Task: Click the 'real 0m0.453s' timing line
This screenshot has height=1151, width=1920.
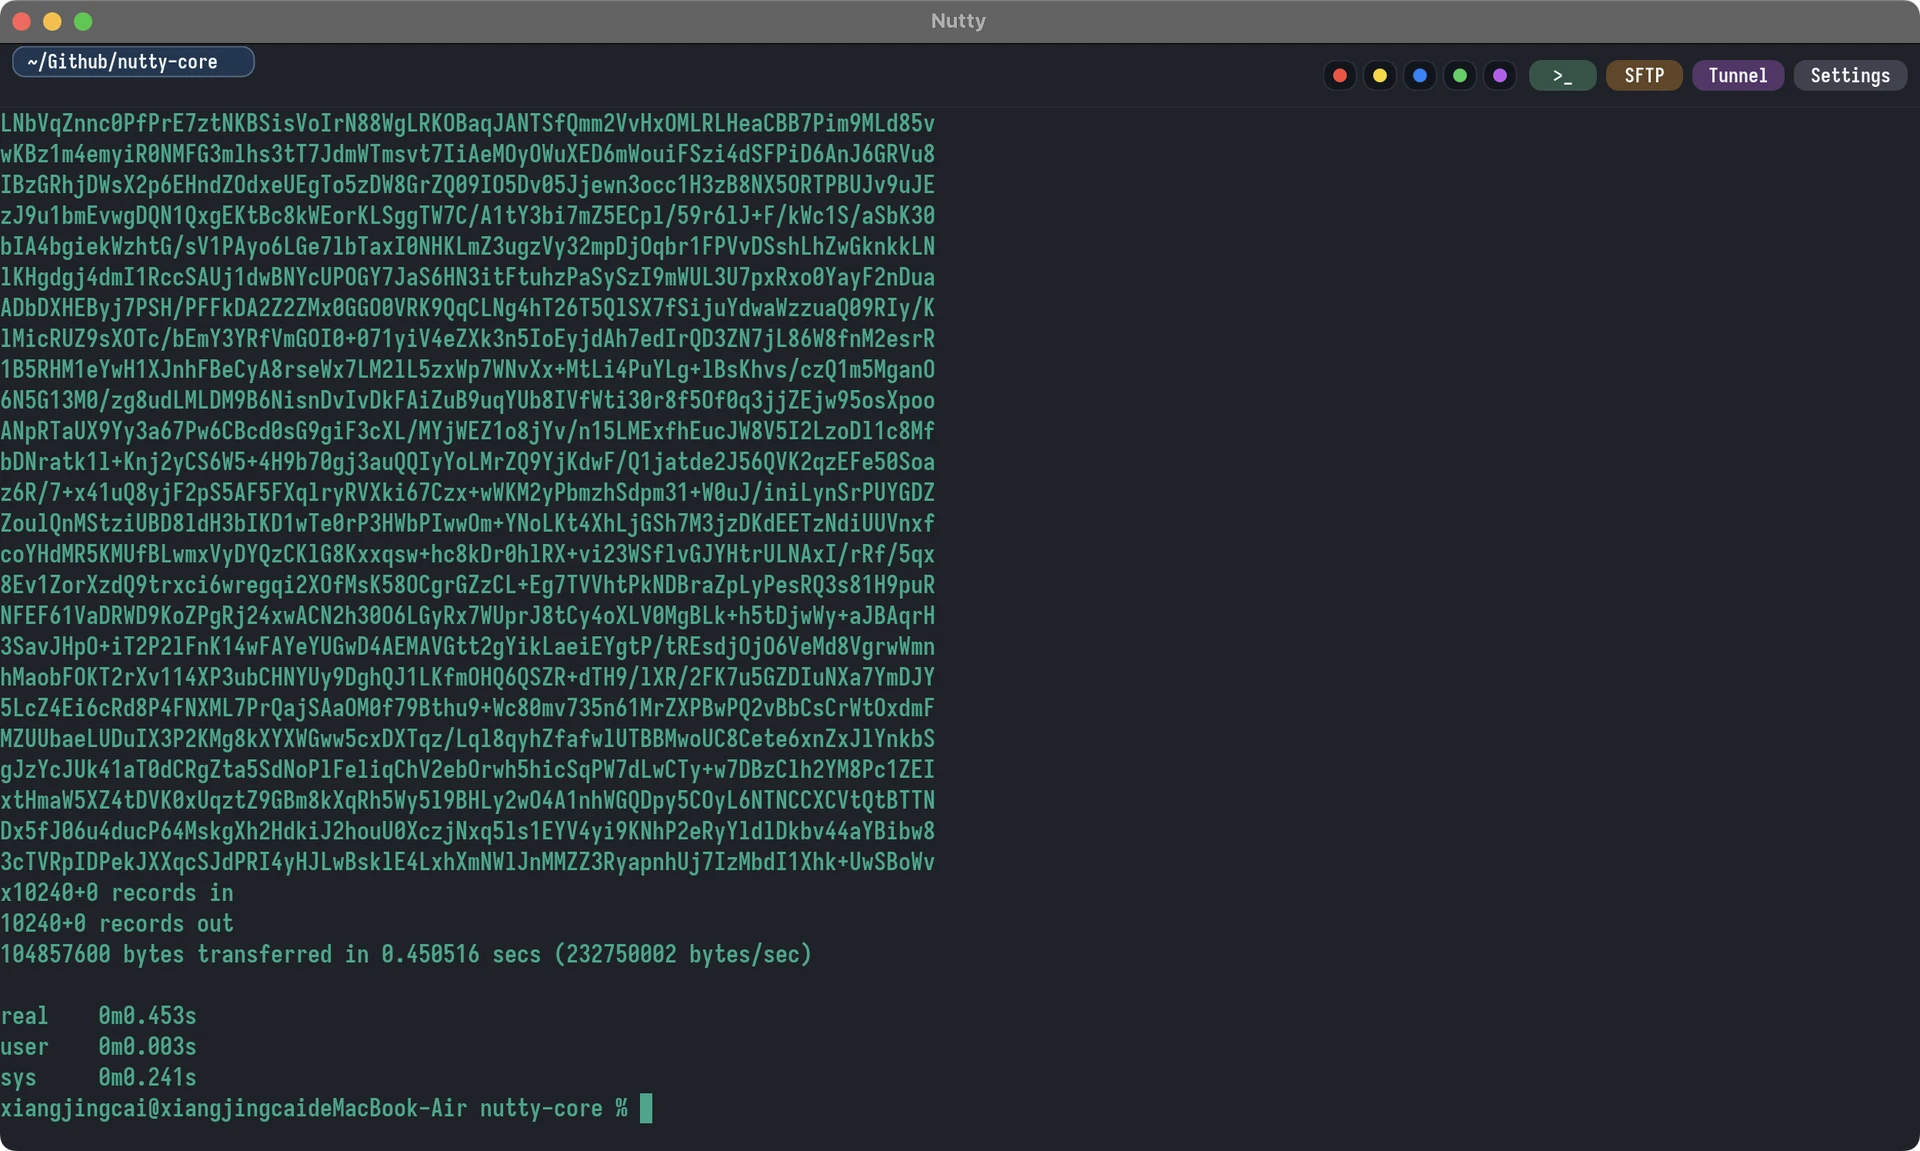Action: [98, 1016]
